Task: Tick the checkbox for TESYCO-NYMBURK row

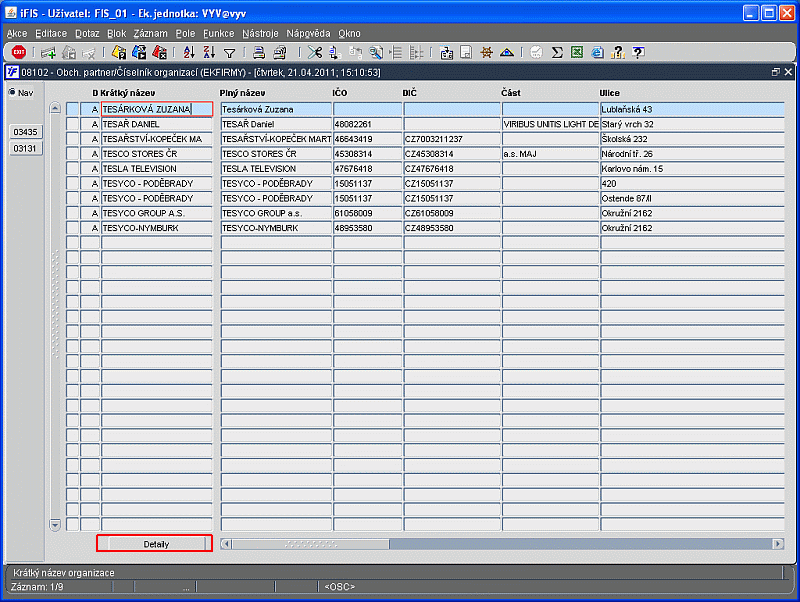Action: [x=72, y=228]
